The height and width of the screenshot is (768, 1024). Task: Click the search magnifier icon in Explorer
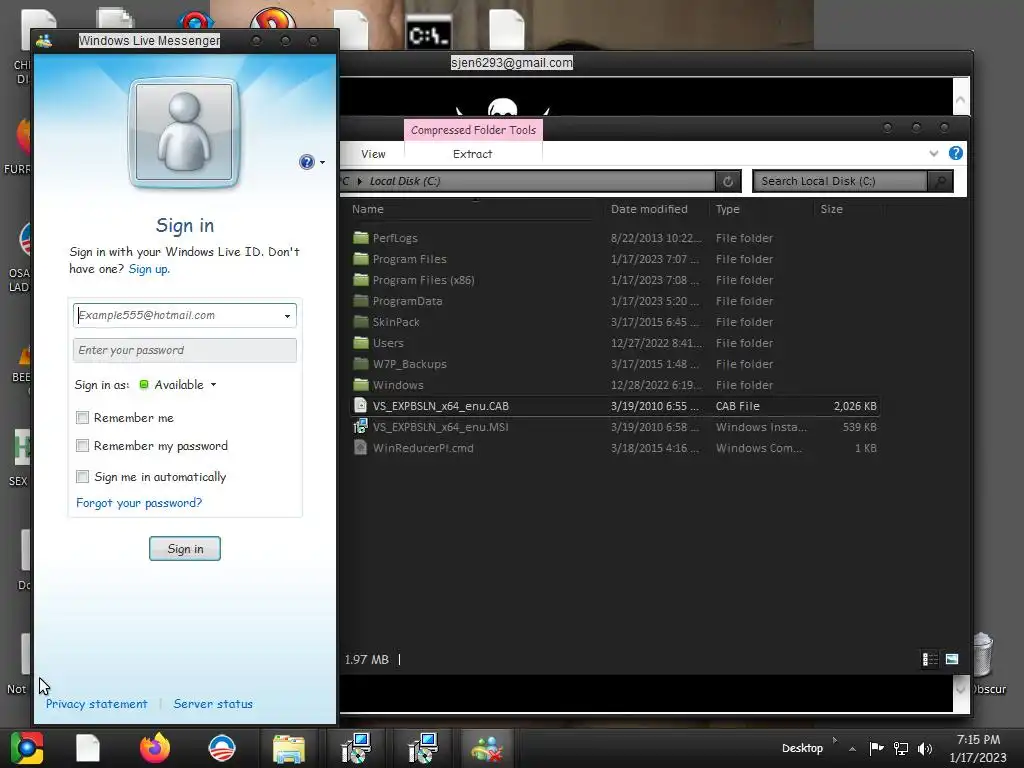(940, 181)
